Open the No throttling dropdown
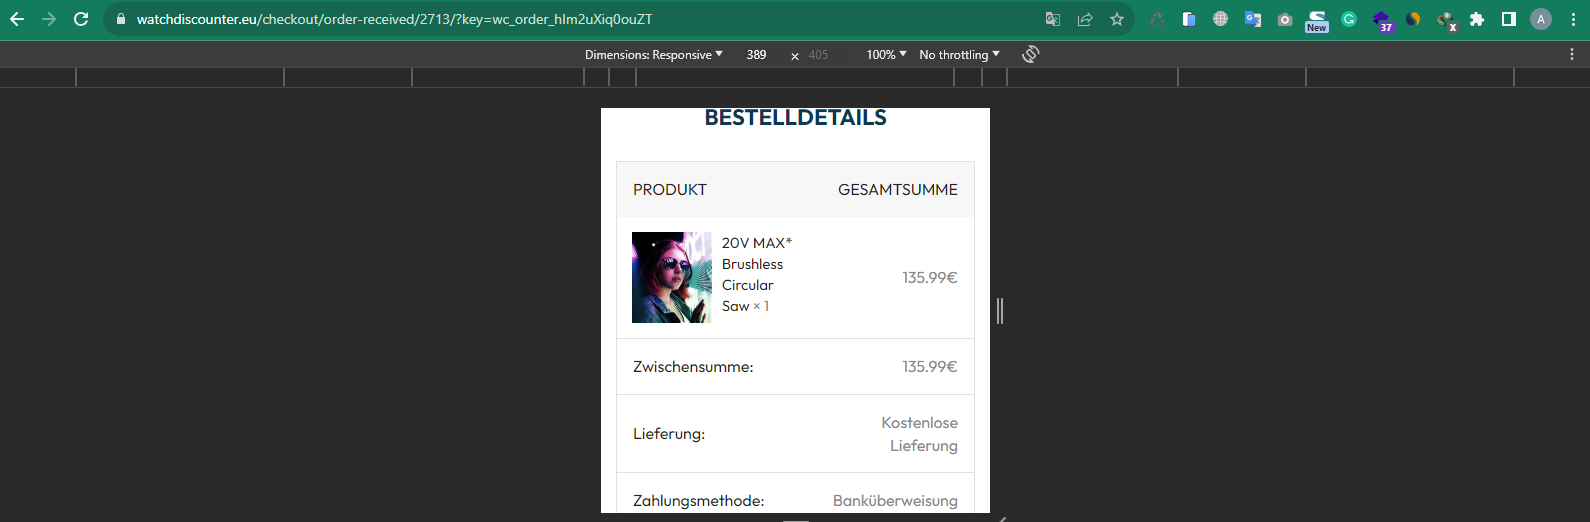 point(959,55)
